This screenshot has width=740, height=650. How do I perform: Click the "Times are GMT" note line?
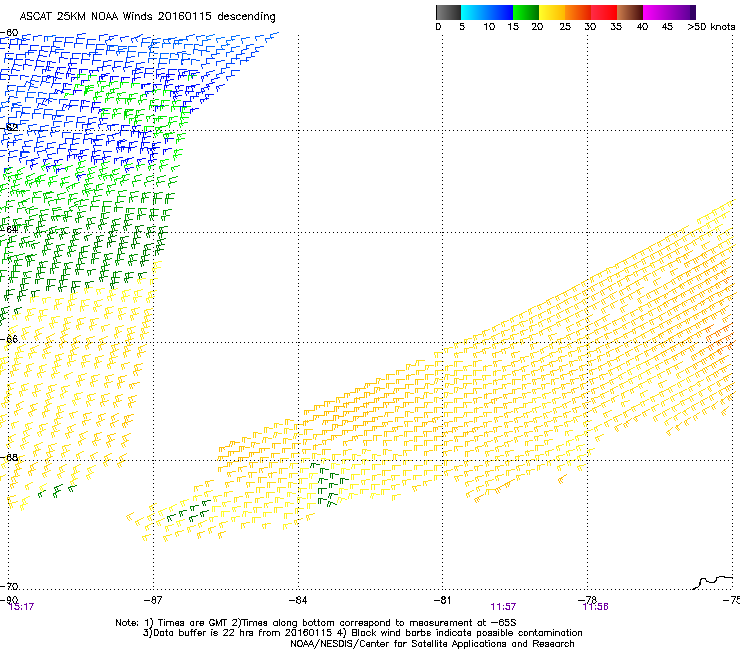316,623
